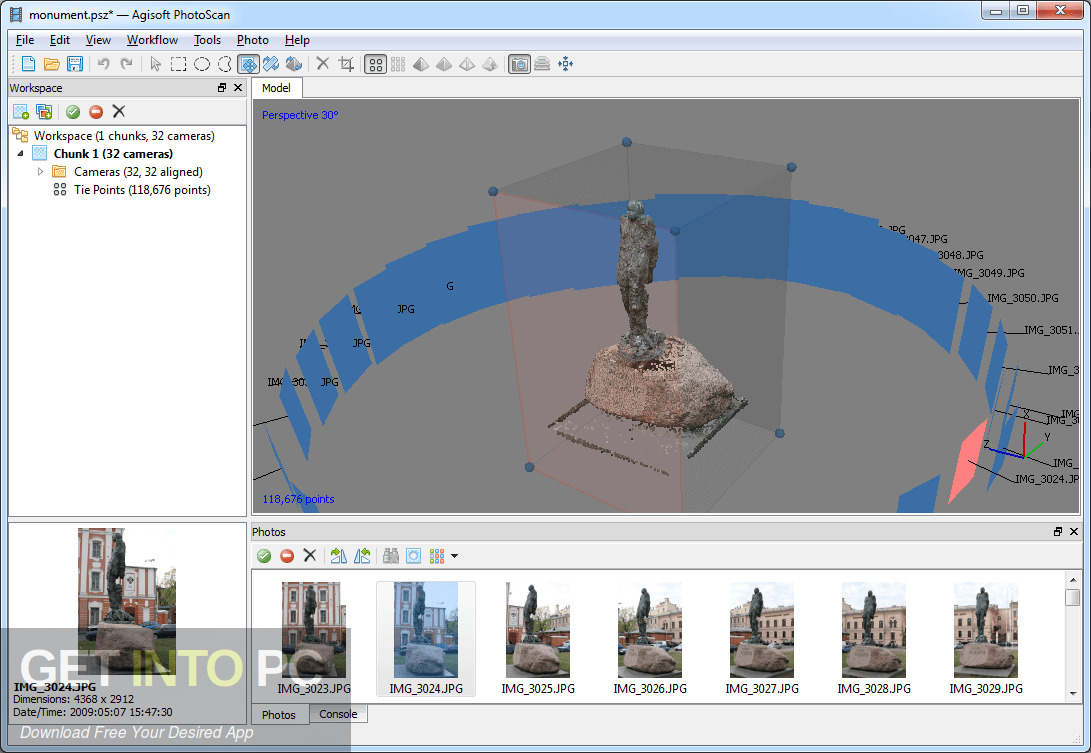Viewport: 1091px width, 753px height.
Task: Click Enable Items green check in Workspace
Action: click(73, 111)
